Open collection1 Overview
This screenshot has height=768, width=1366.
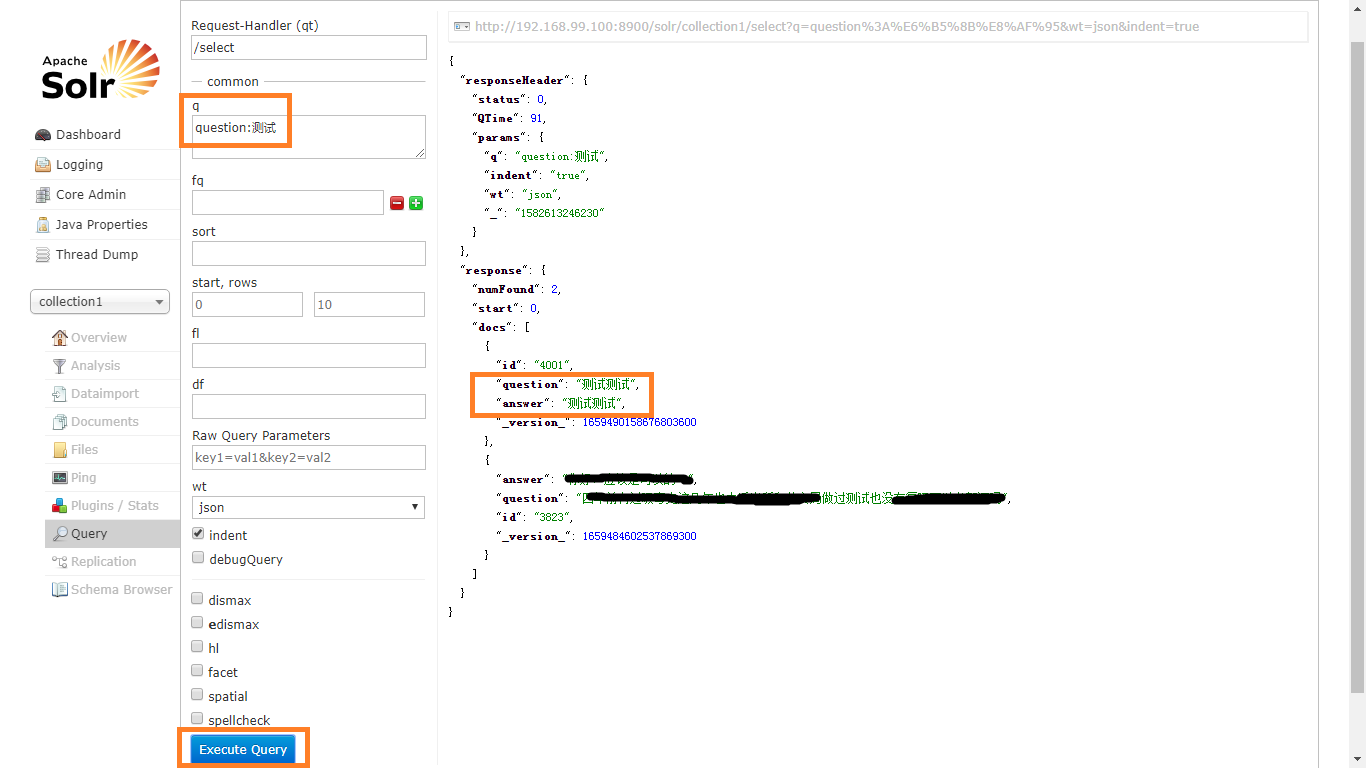click(x=99, y=338)
